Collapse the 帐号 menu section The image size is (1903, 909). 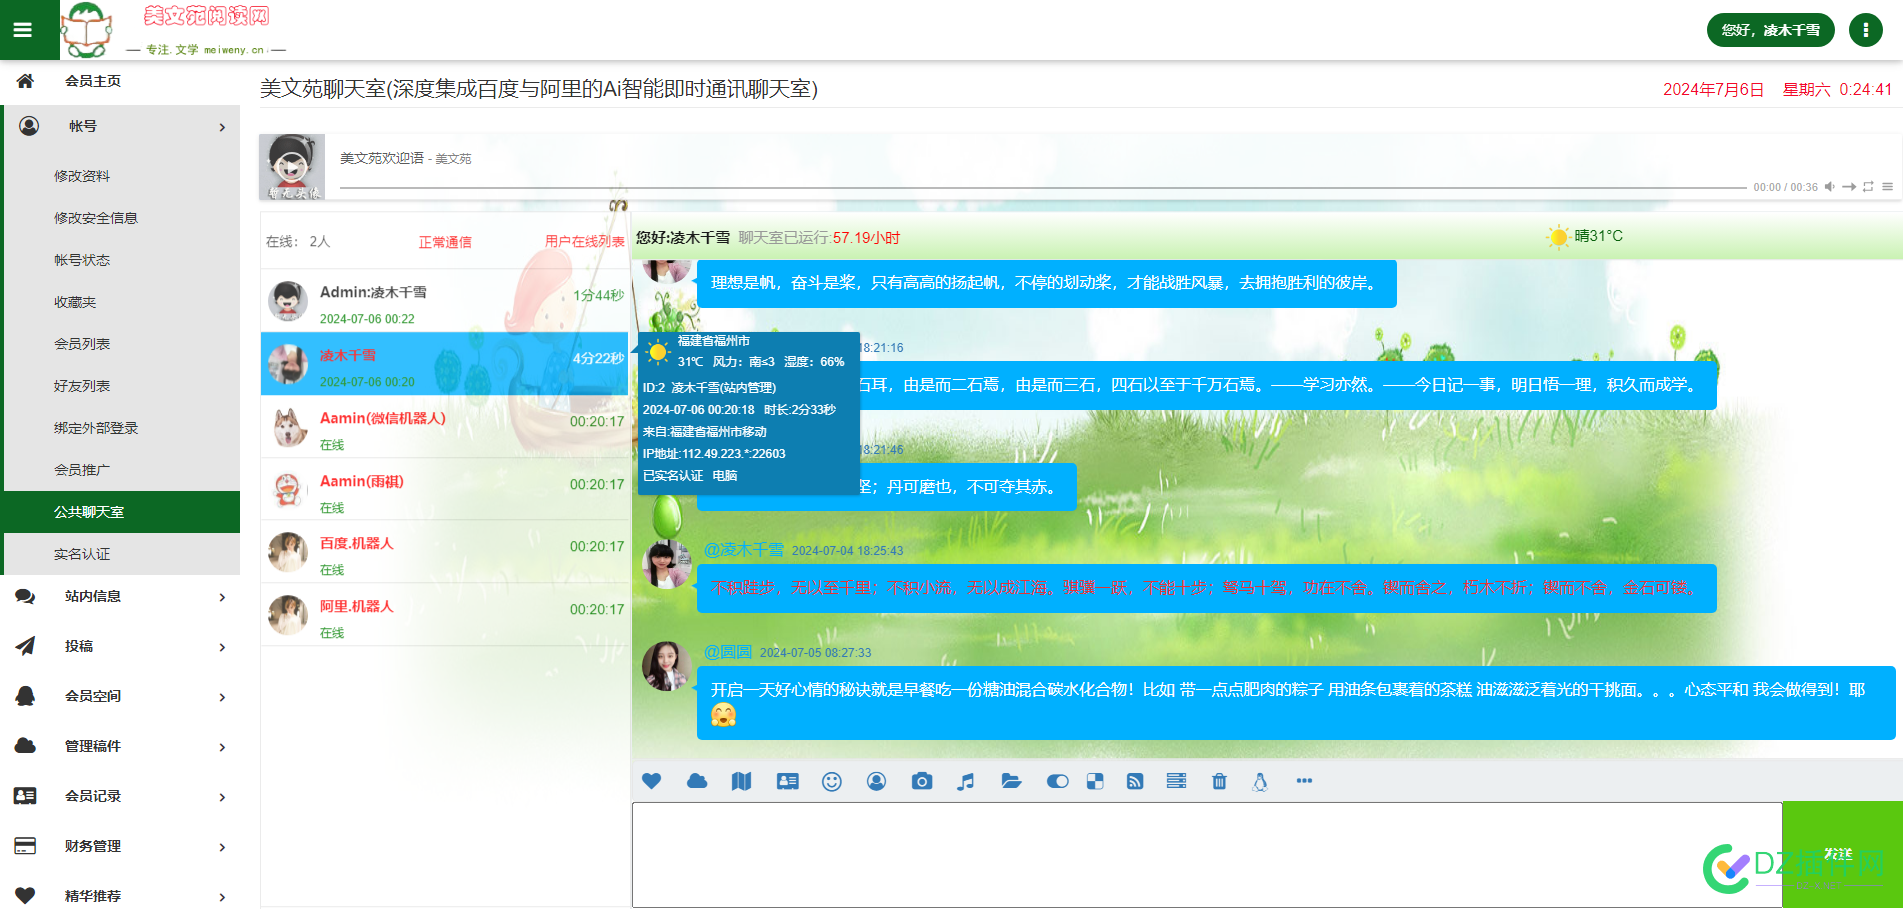[120, 126]
